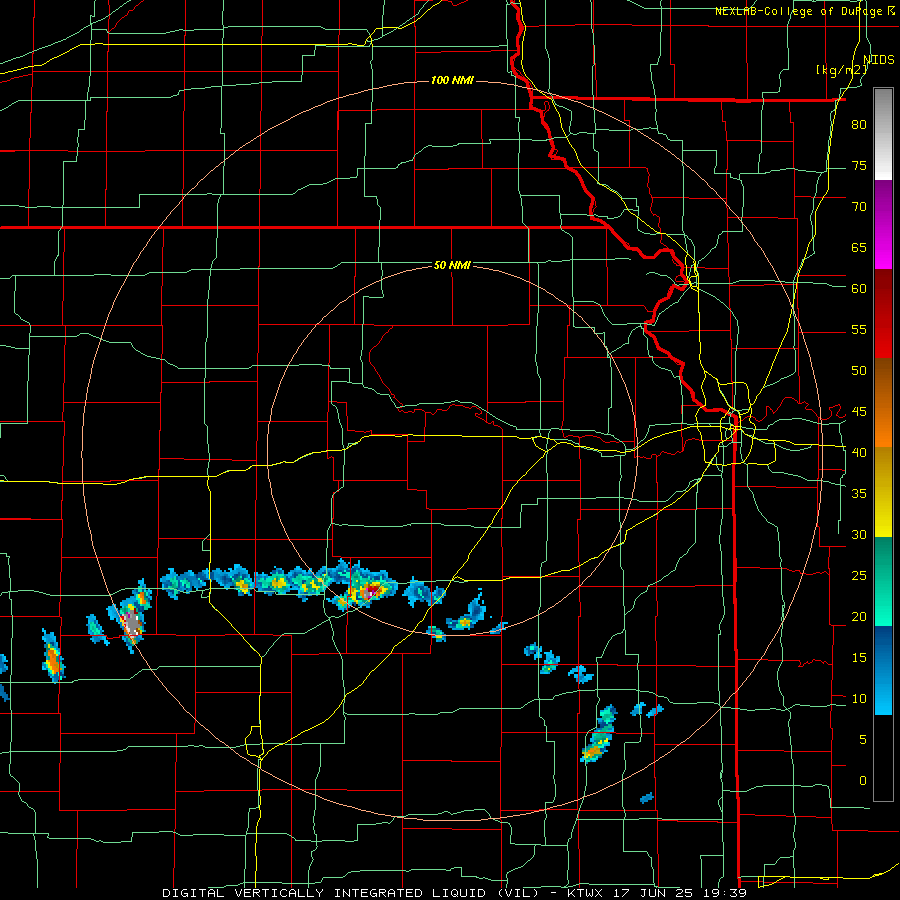Select the green segment of color scale
The image size is (900, 900).
click(883, 581)
